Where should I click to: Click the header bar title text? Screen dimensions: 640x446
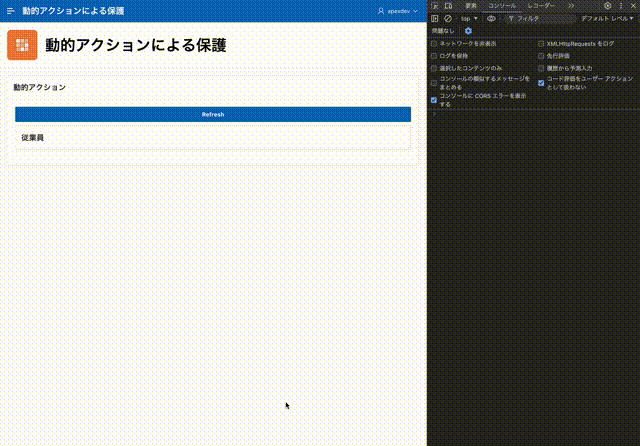point(73,11)
